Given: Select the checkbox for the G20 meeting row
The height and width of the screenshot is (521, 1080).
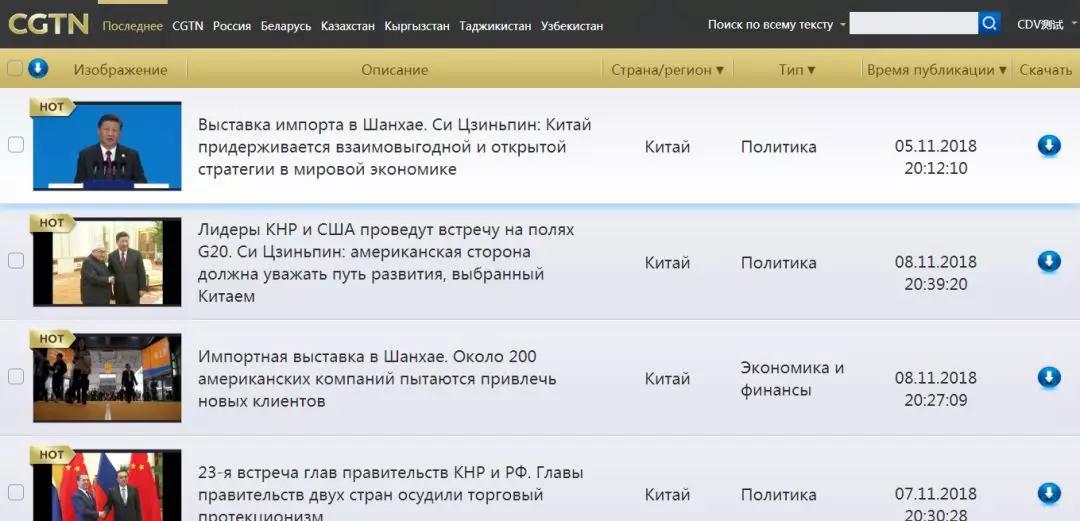Looking at the screenshot, I should coord(15,260).
